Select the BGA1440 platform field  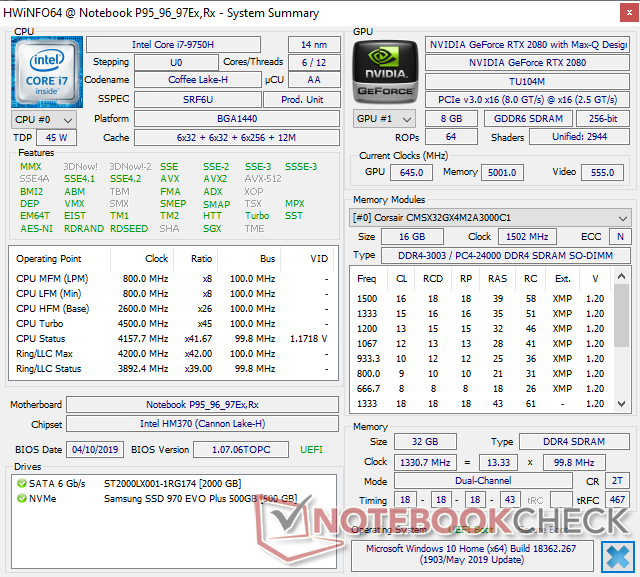237,119
